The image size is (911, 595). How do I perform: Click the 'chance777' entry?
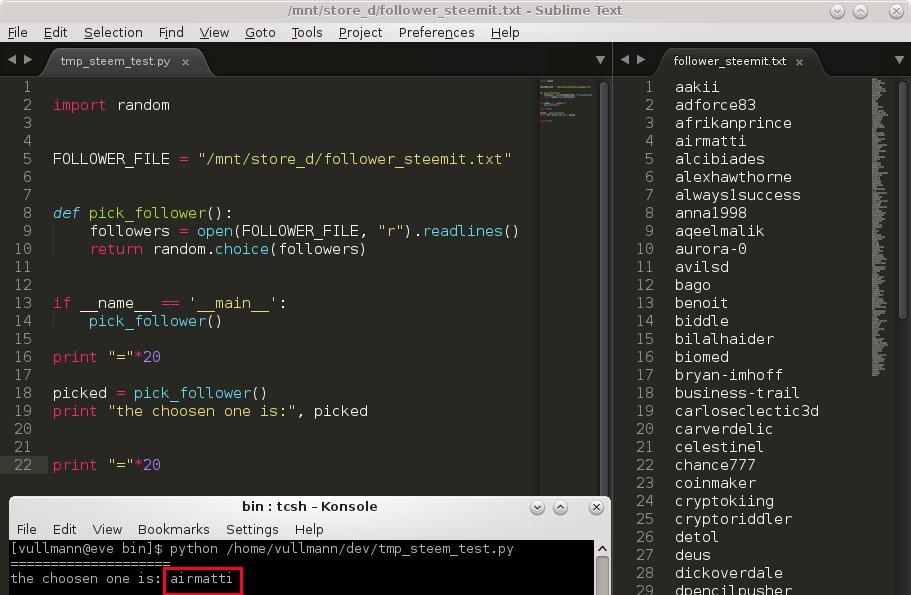pyautogui.click(x=715, y=465)
